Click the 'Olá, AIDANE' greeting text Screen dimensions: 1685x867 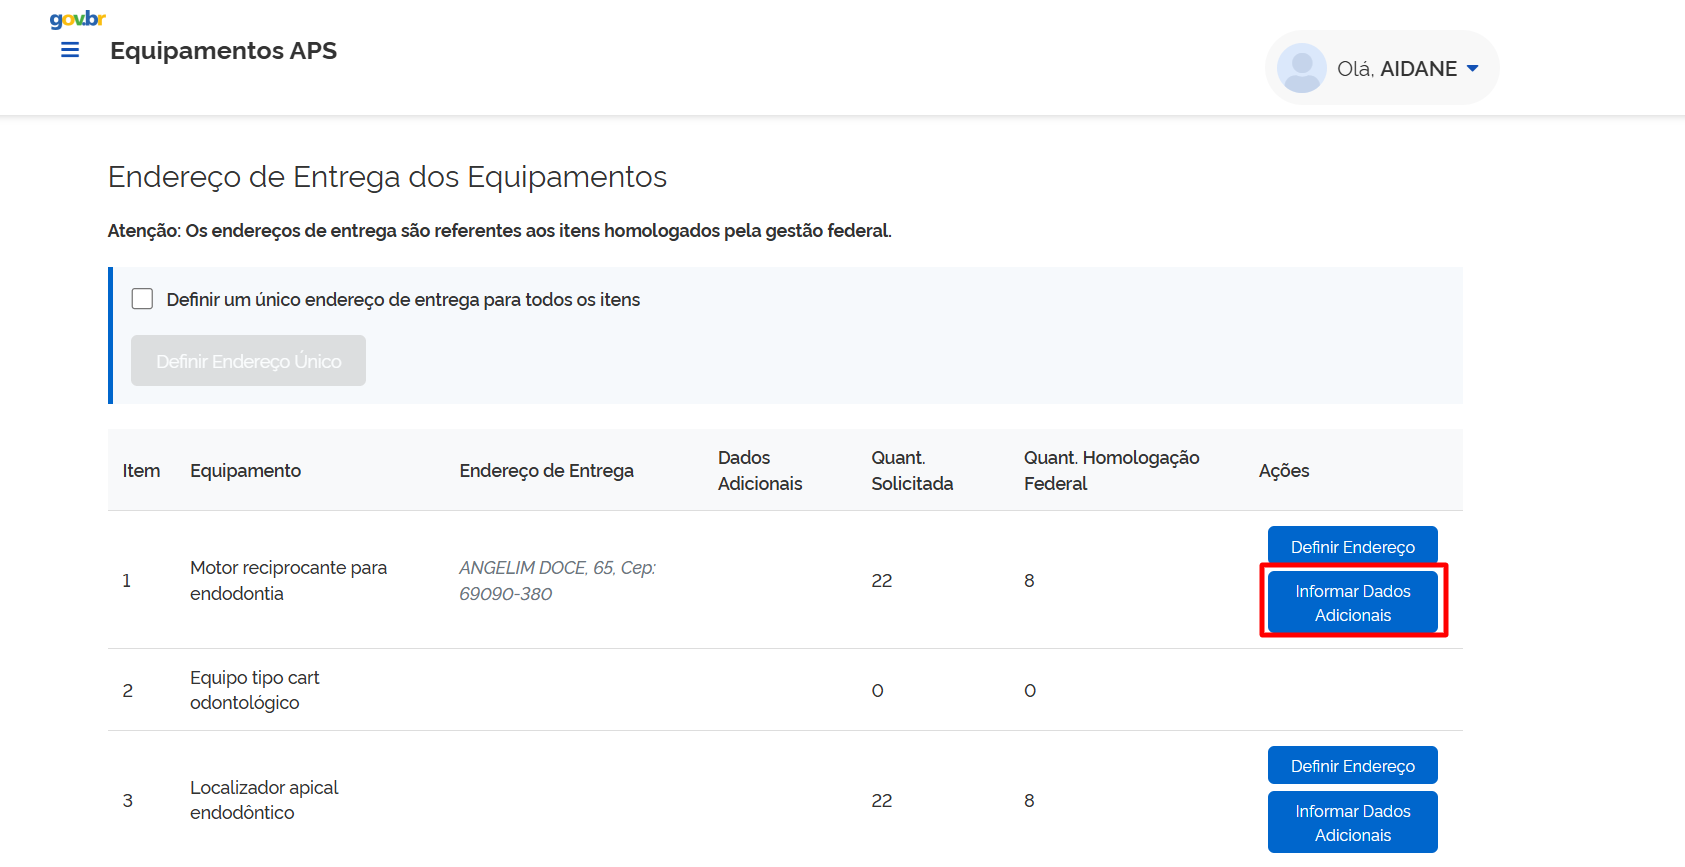pyautogui.click(x=1396, y=69)
